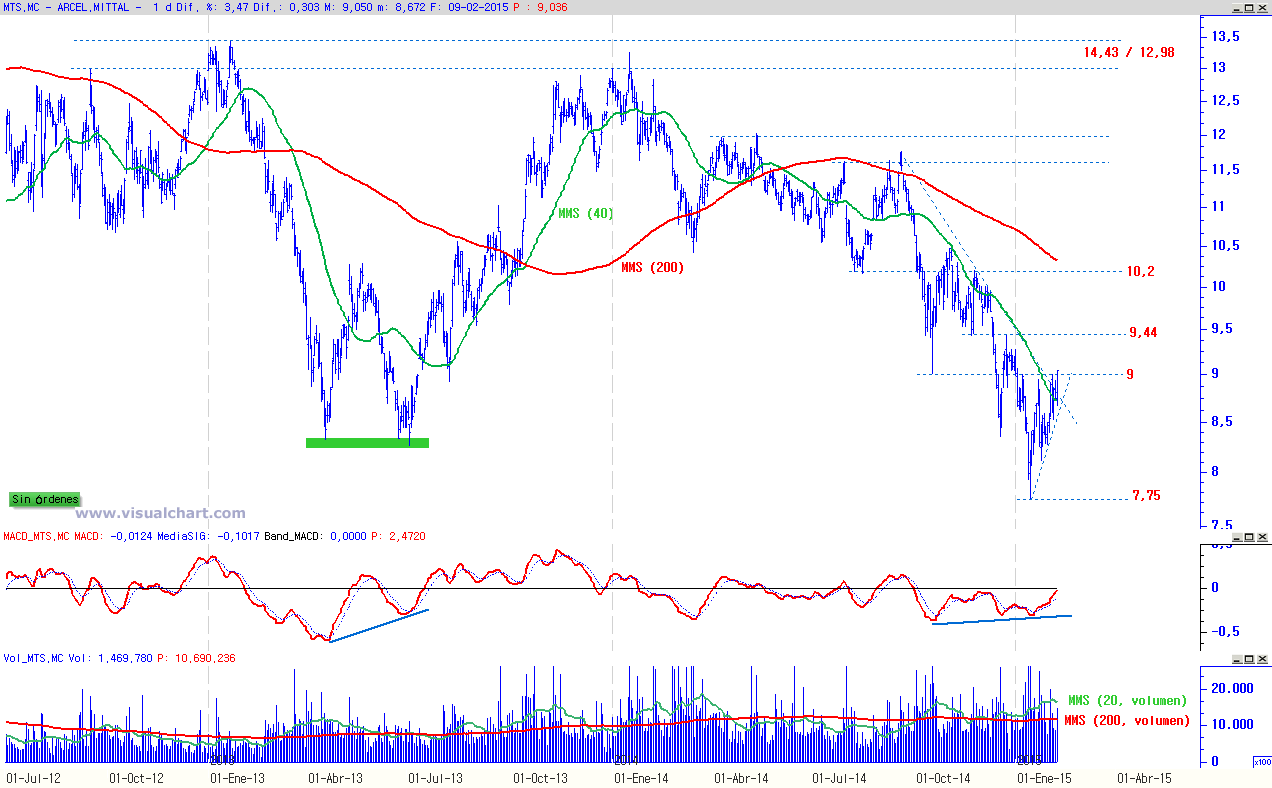Select the red 9 price level label
1272x788 pixels.
1130,374
